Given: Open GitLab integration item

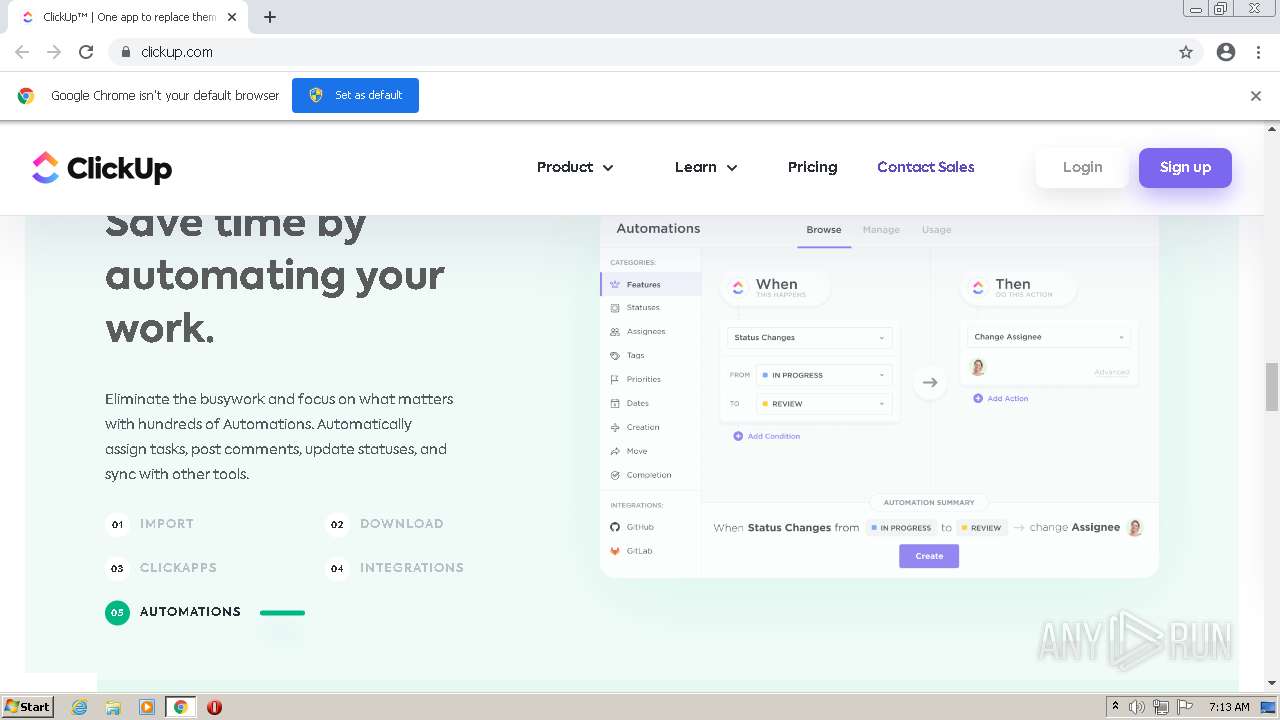Looking at the screenshot, I should click(x=632, y=551).
